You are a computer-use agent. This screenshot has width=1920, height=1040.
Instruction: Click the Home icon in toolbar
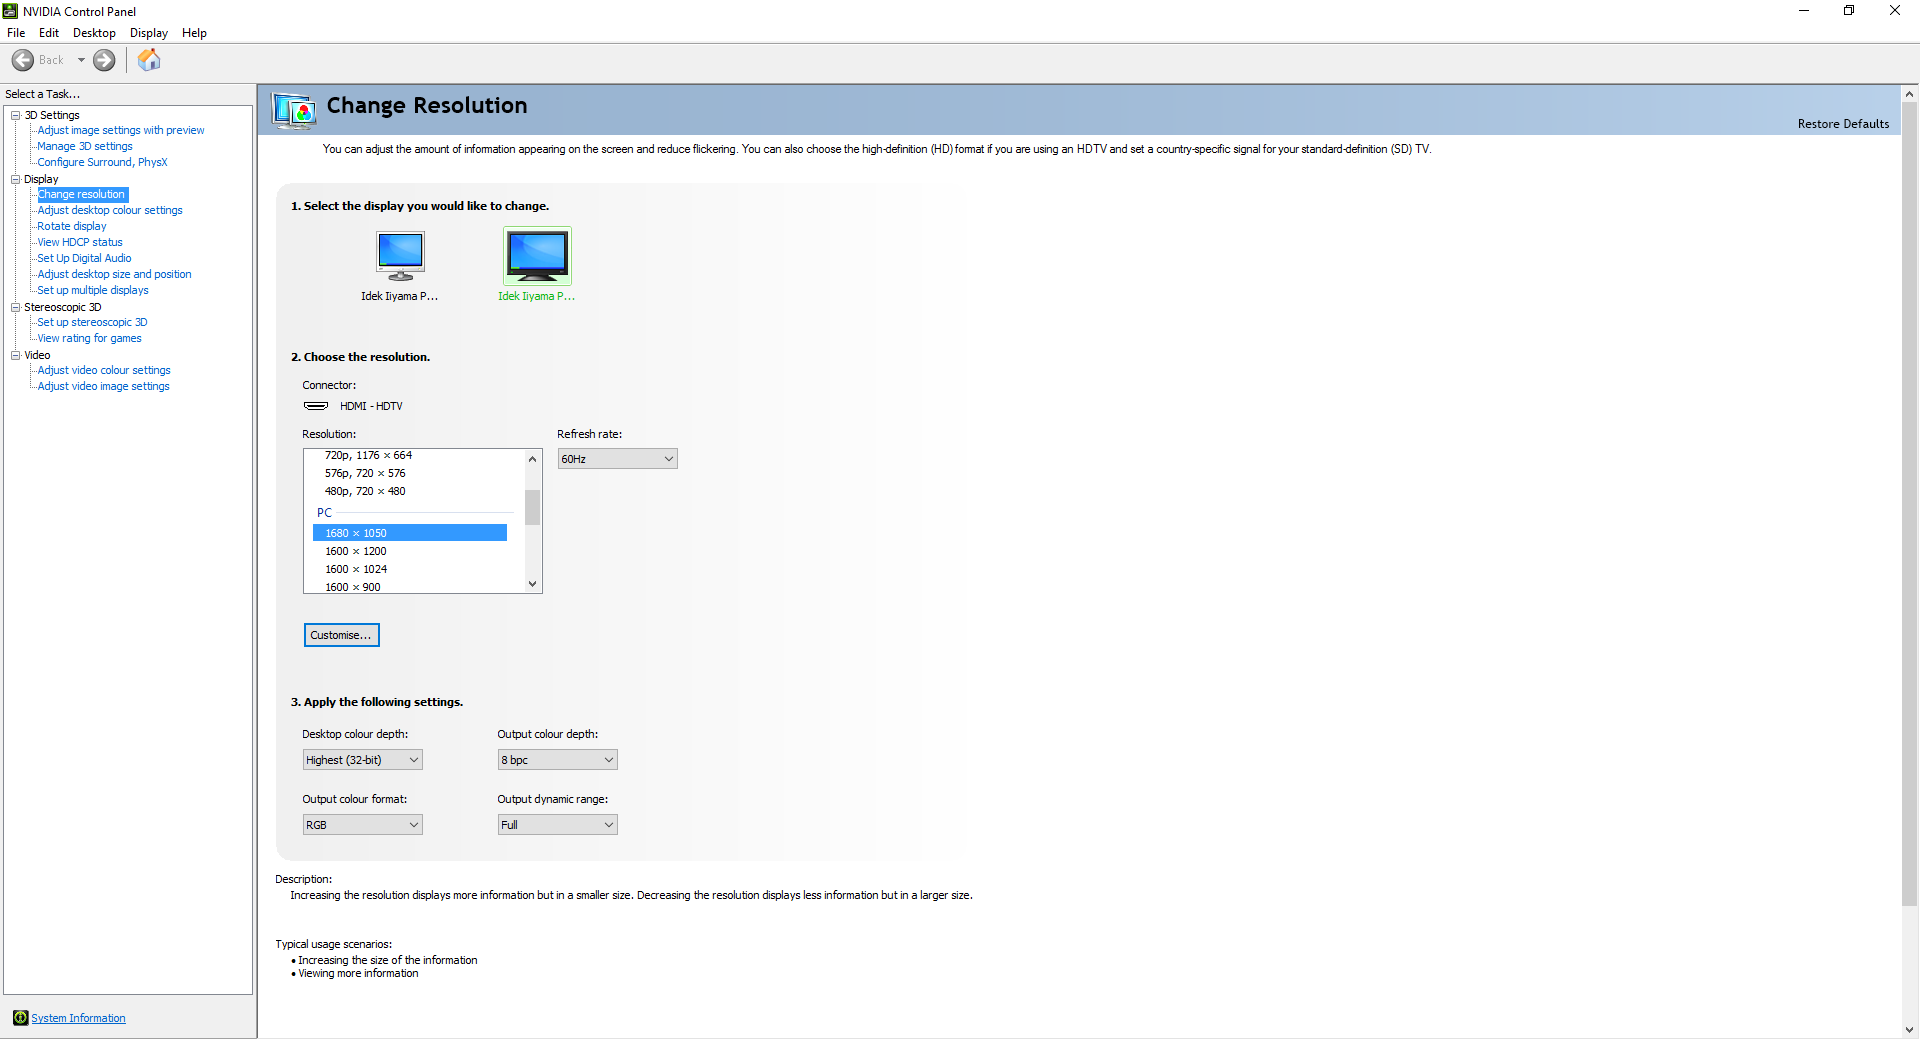pyautogui.click(x=149, y=60)
